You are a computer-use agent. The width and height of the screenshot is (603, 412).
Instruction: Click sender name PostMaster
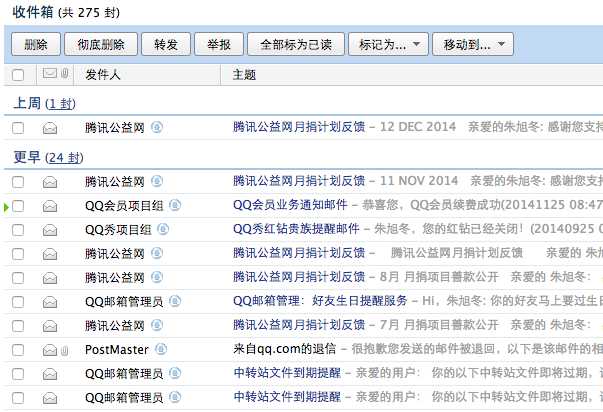tap(117, 350)
